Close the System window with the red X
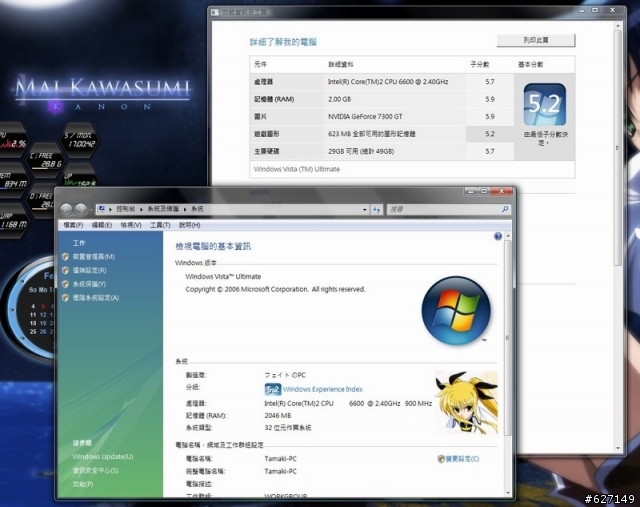 coord(501,191)
